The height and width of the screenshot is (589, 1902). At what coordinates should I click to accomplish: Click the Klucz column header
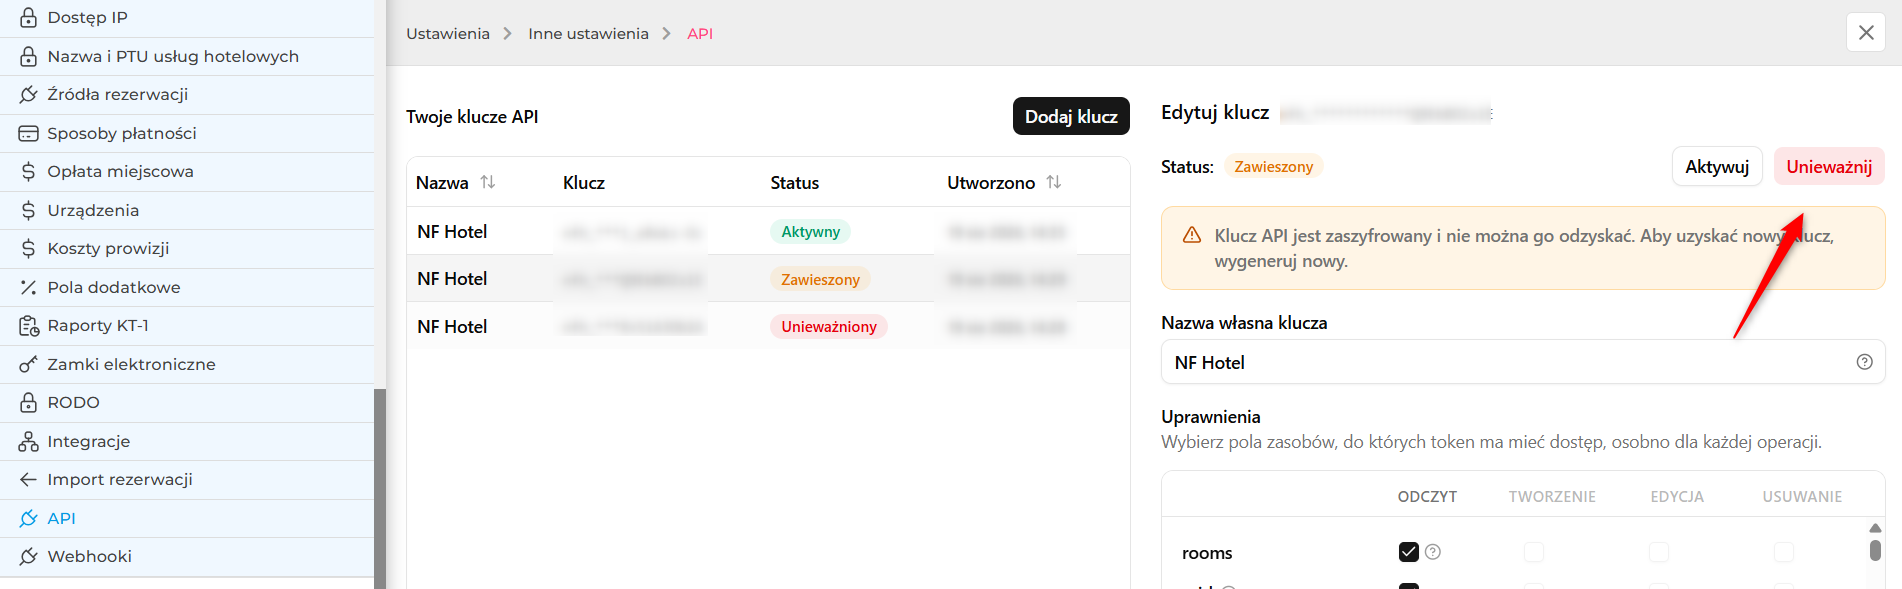584,182
